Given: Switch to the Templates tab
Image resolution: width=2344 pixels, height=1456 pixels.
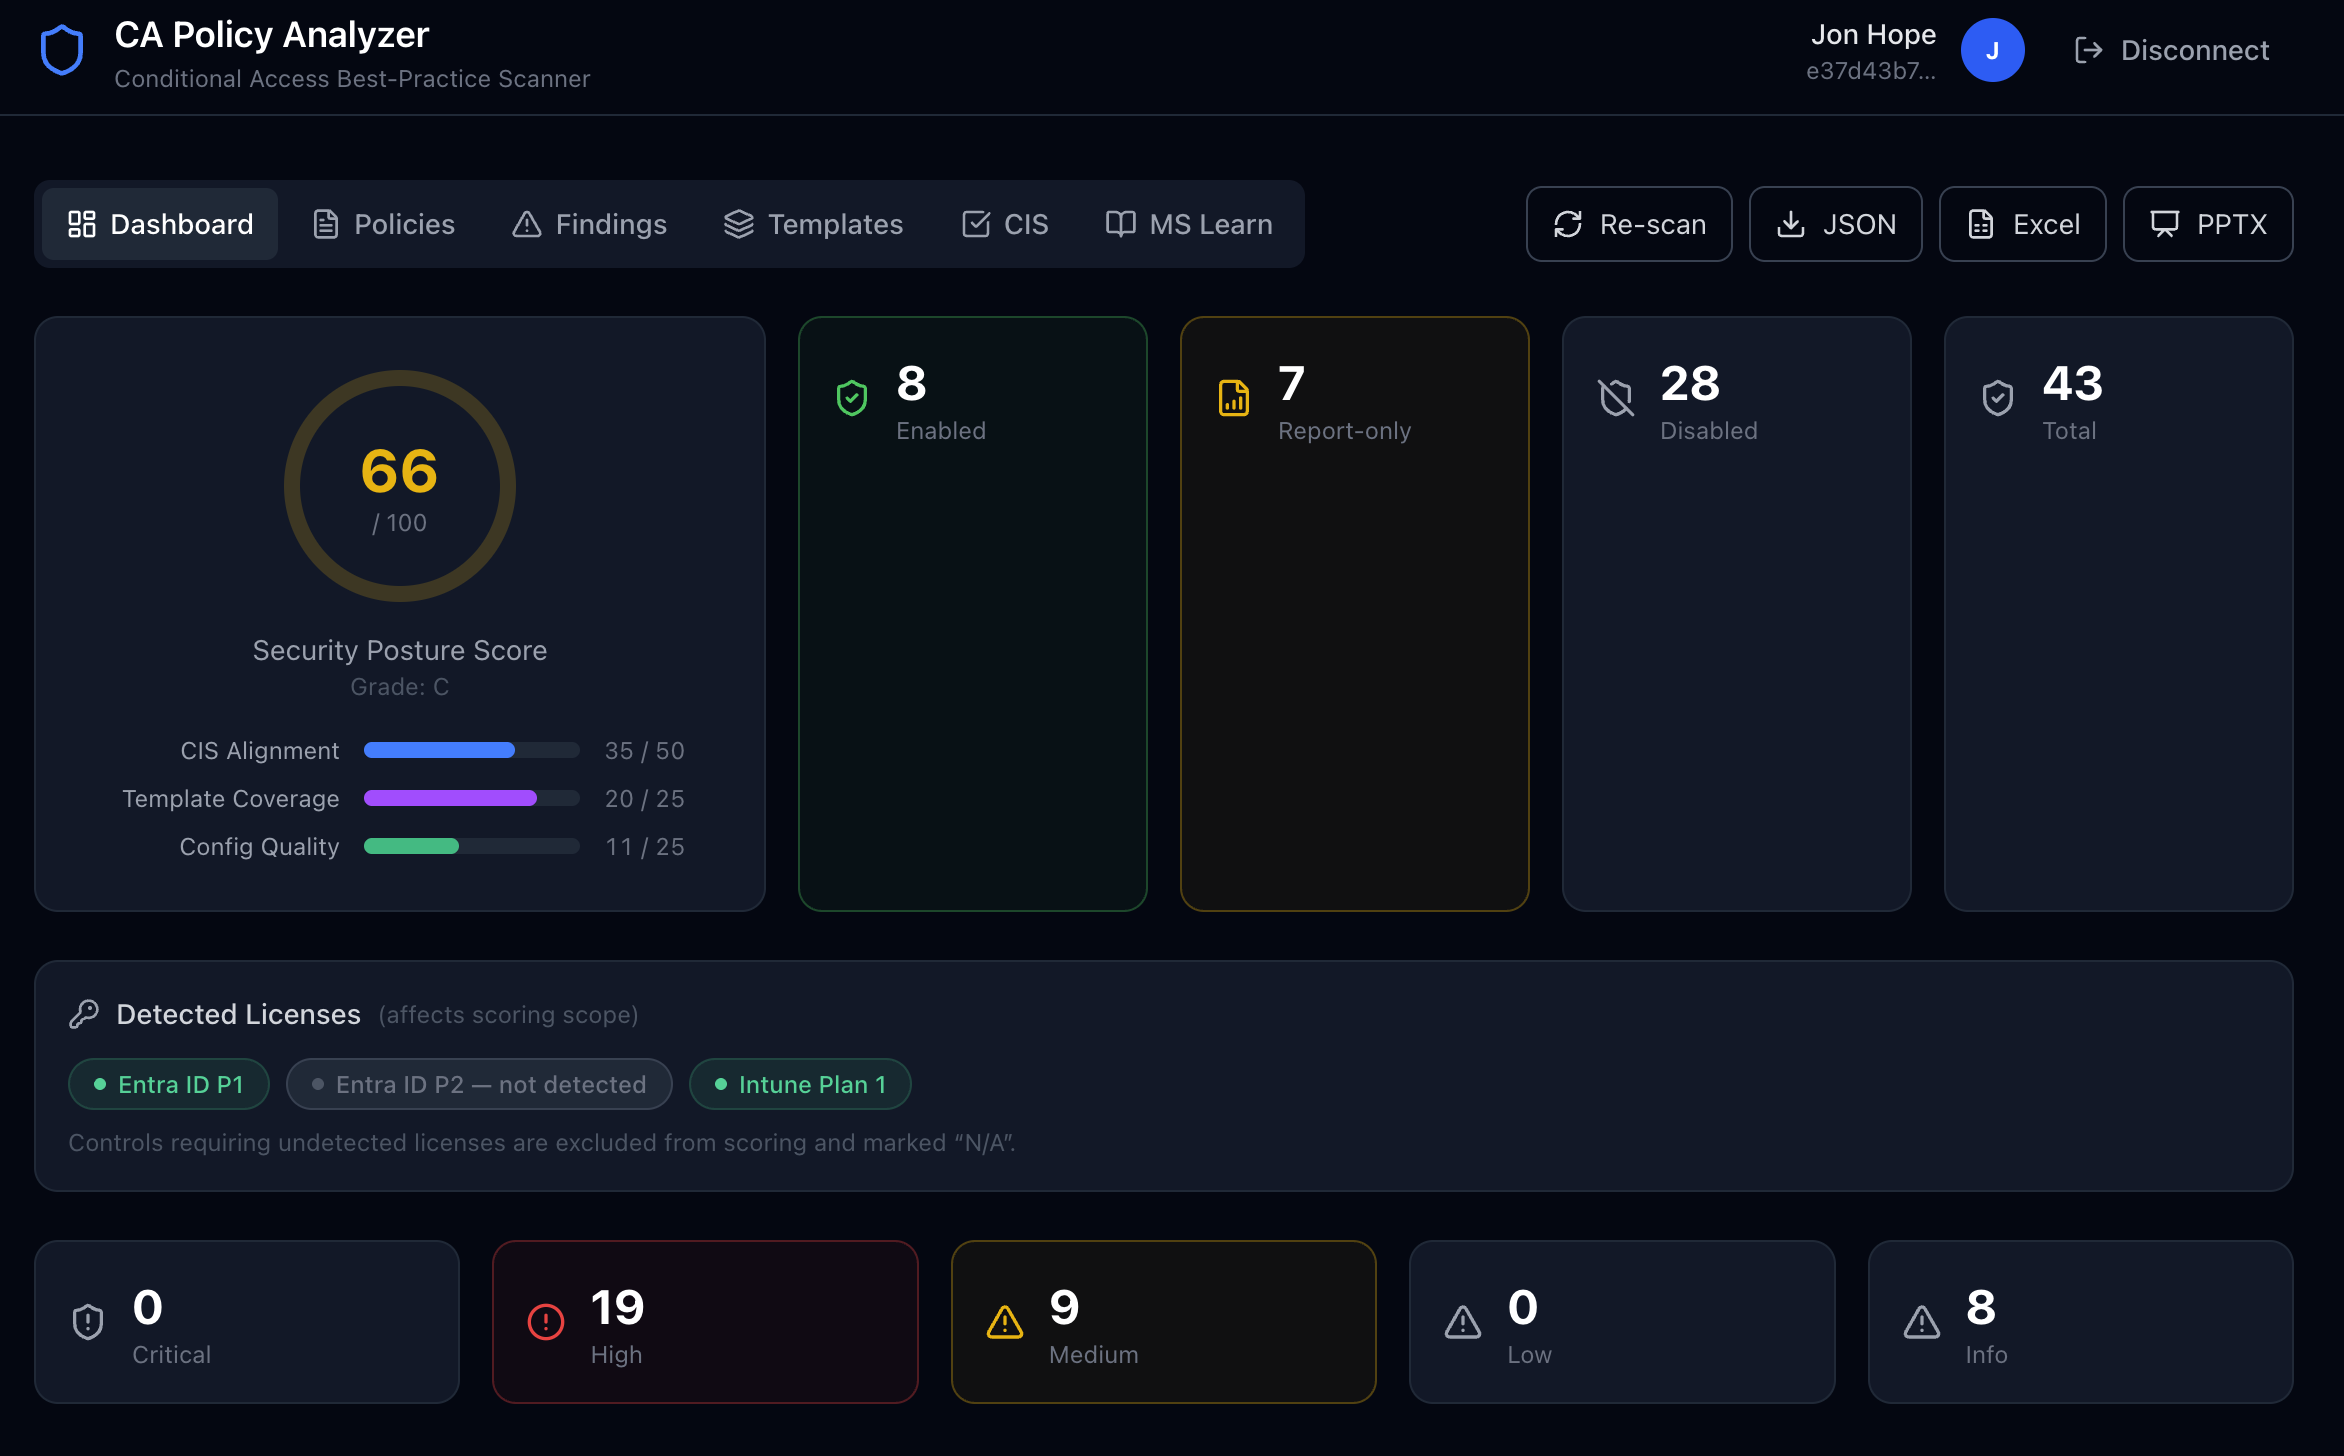Looking at the screenshot, I should (x=814, y=224).
